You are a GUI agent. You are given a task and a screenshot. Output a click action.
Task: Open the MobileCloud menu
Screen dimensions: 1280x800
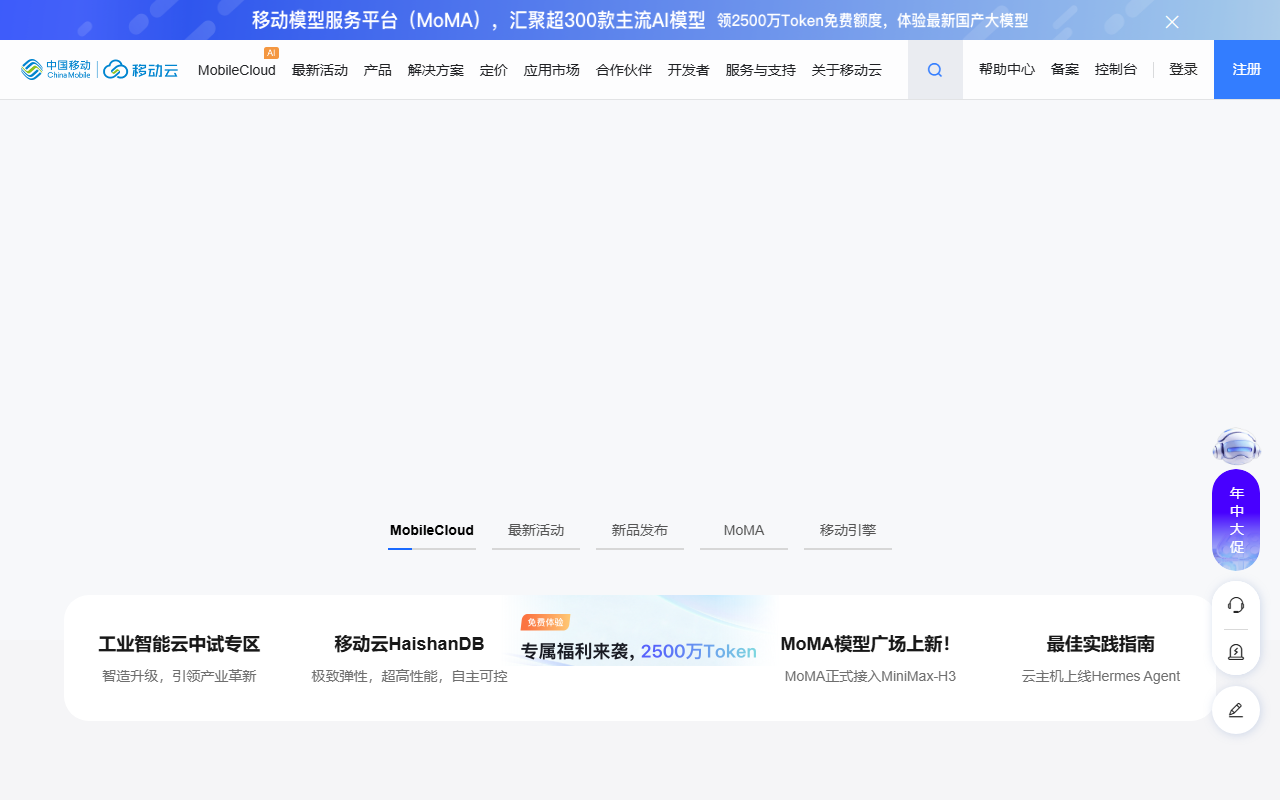[x=237, y=70]
